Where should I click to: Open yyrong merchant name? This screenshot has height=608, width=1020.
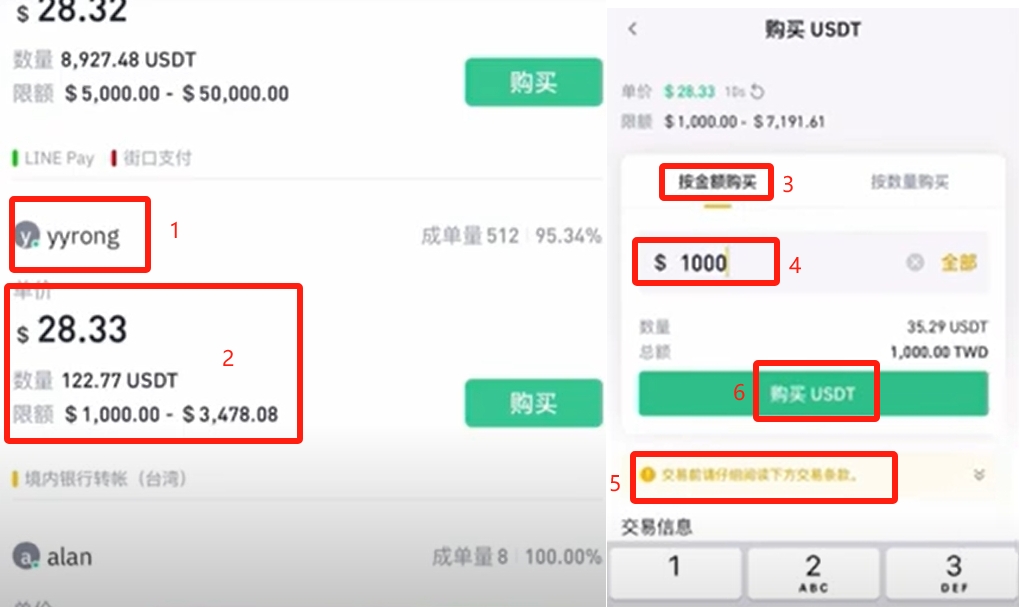tap(83, 237)
